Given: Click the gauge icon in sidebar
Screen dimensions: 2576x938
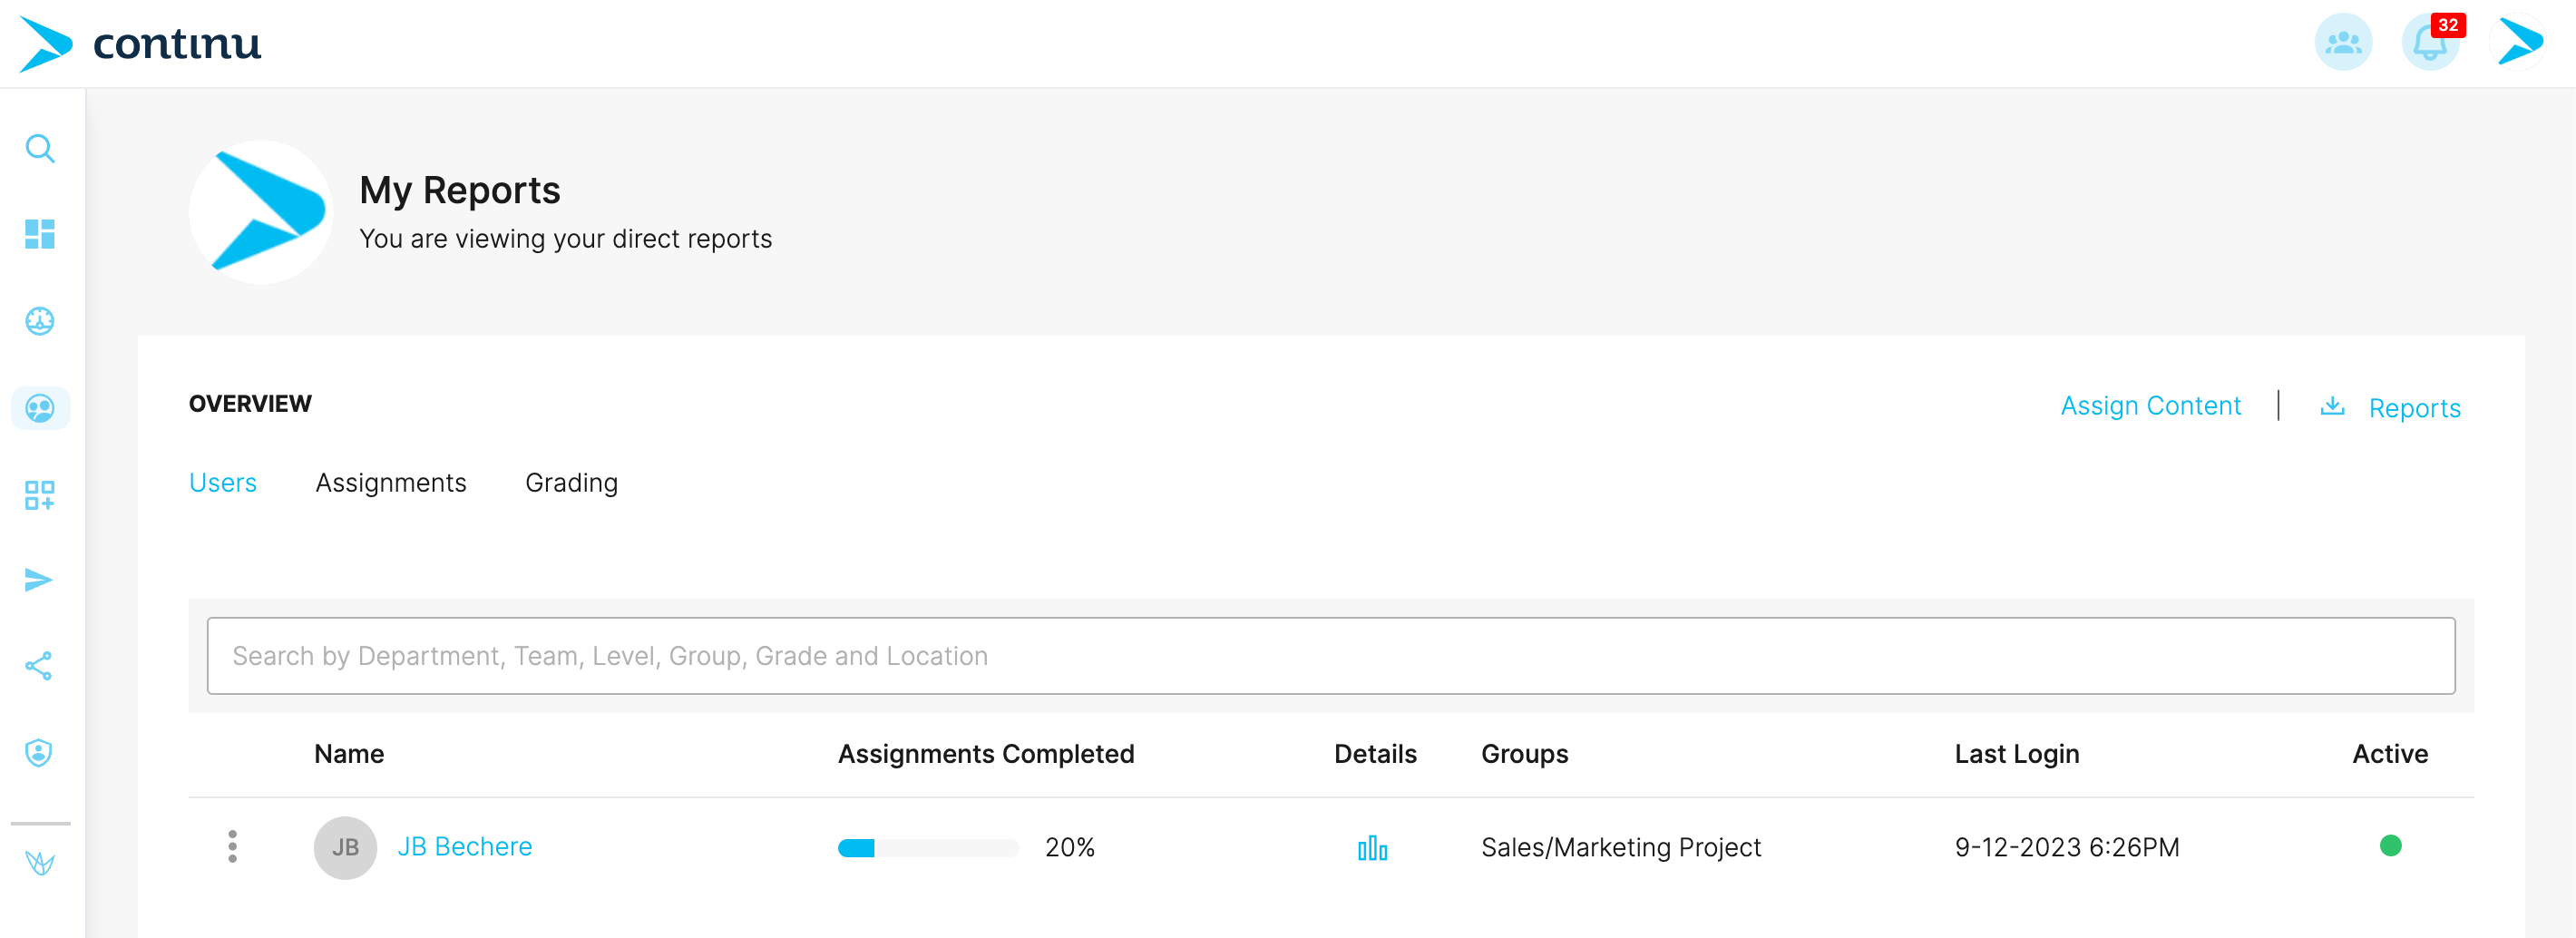Looking at the screenshot, I should click(x=40, y=321).
